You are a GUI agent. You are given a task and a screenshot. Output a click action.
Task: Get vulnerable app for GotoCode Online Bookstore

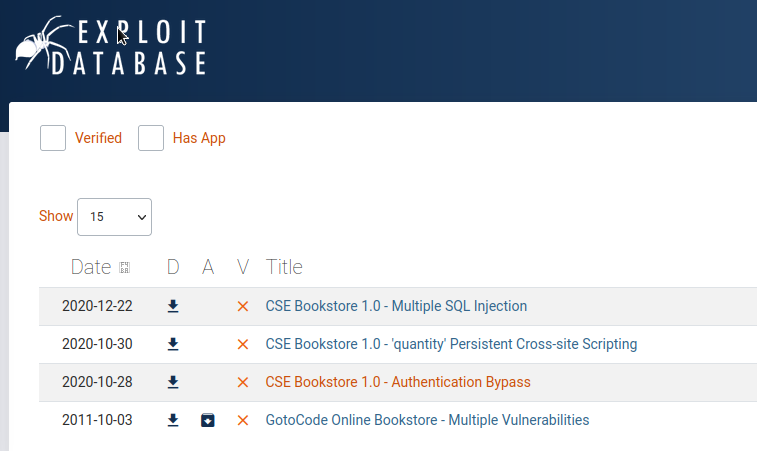(x=208, y=420)
